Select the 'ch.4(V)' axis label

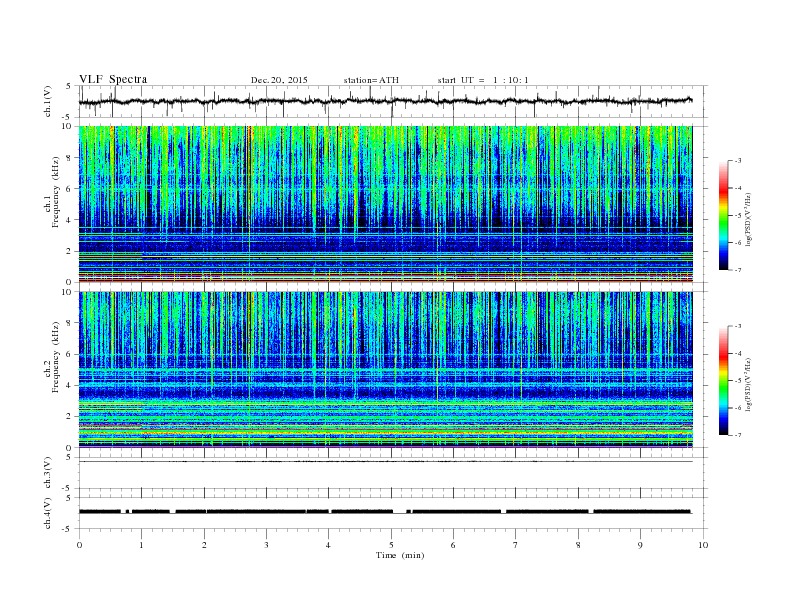(48, 513)
